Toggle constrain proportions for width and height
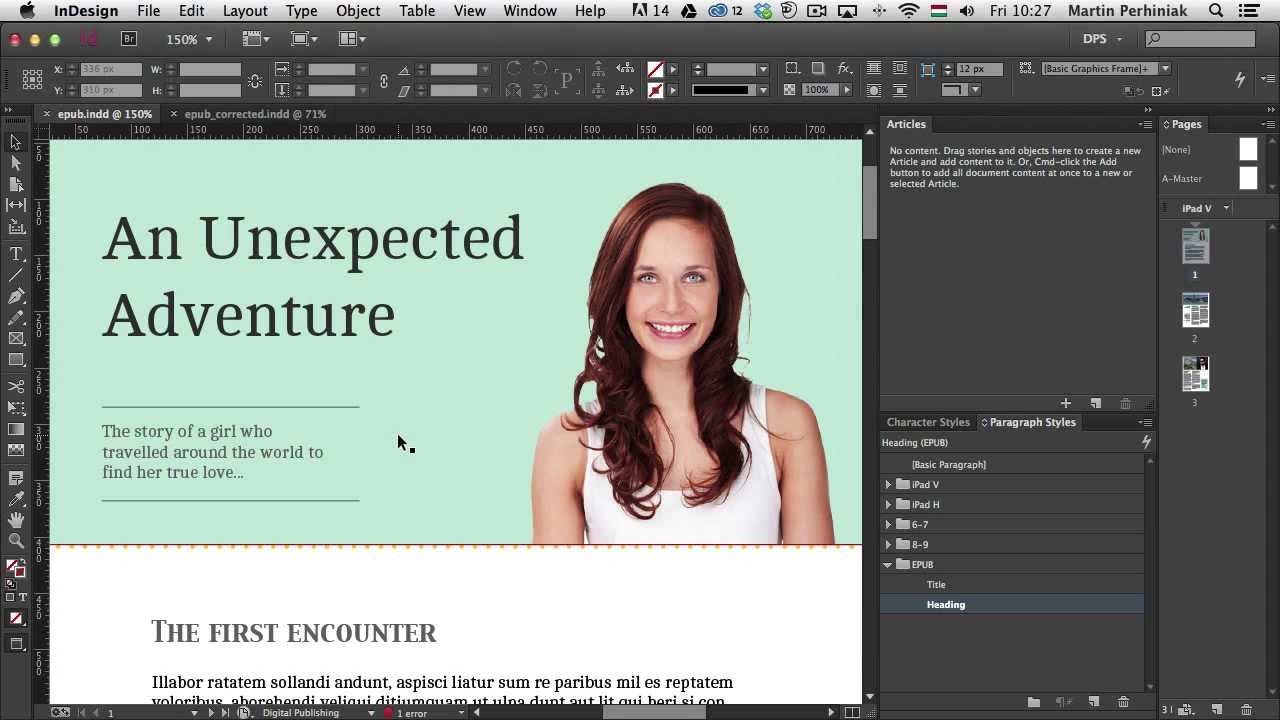 coord(255,80)
